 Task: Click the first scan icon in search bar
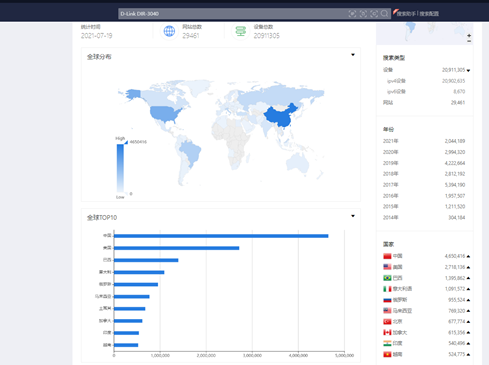352,14
